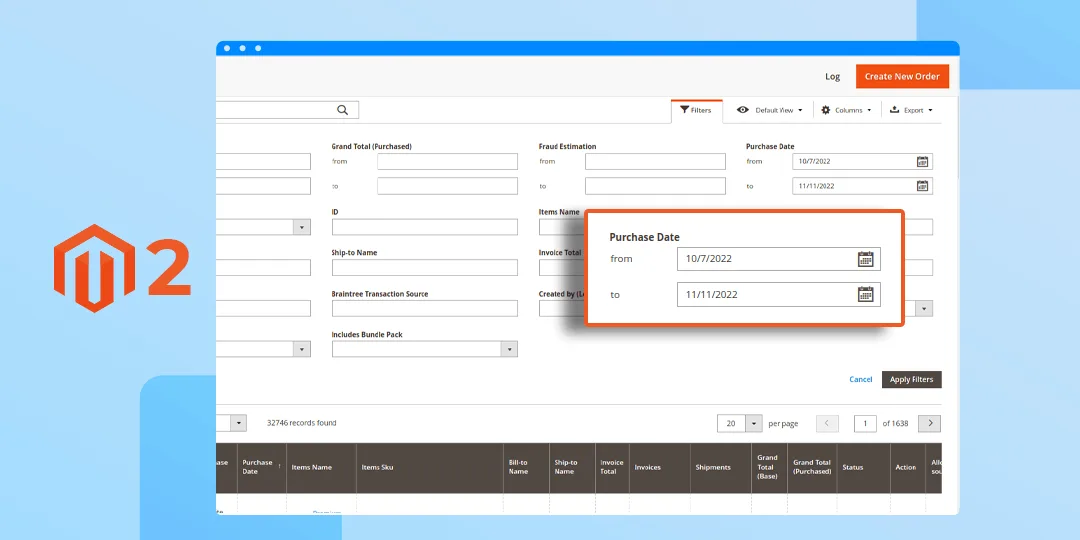Open dropdown immediately left of ID field
The height and width of the screenshot is (540, 1080).
click(x=302, y=227)
